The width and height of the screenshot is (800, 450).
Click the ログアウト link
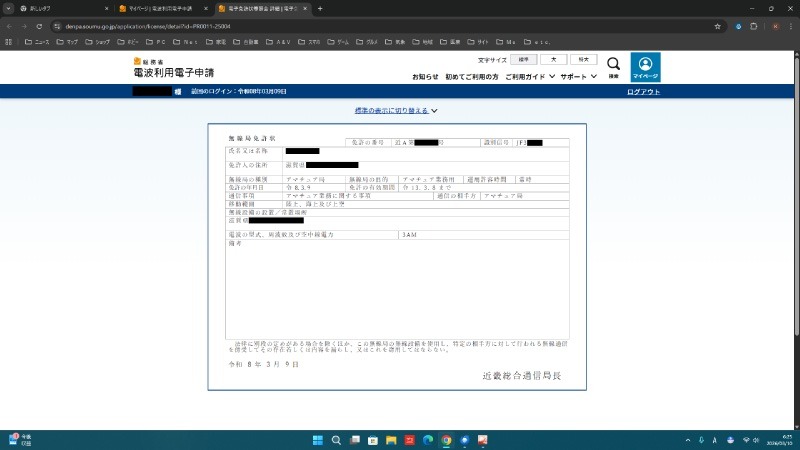[643, 92]
